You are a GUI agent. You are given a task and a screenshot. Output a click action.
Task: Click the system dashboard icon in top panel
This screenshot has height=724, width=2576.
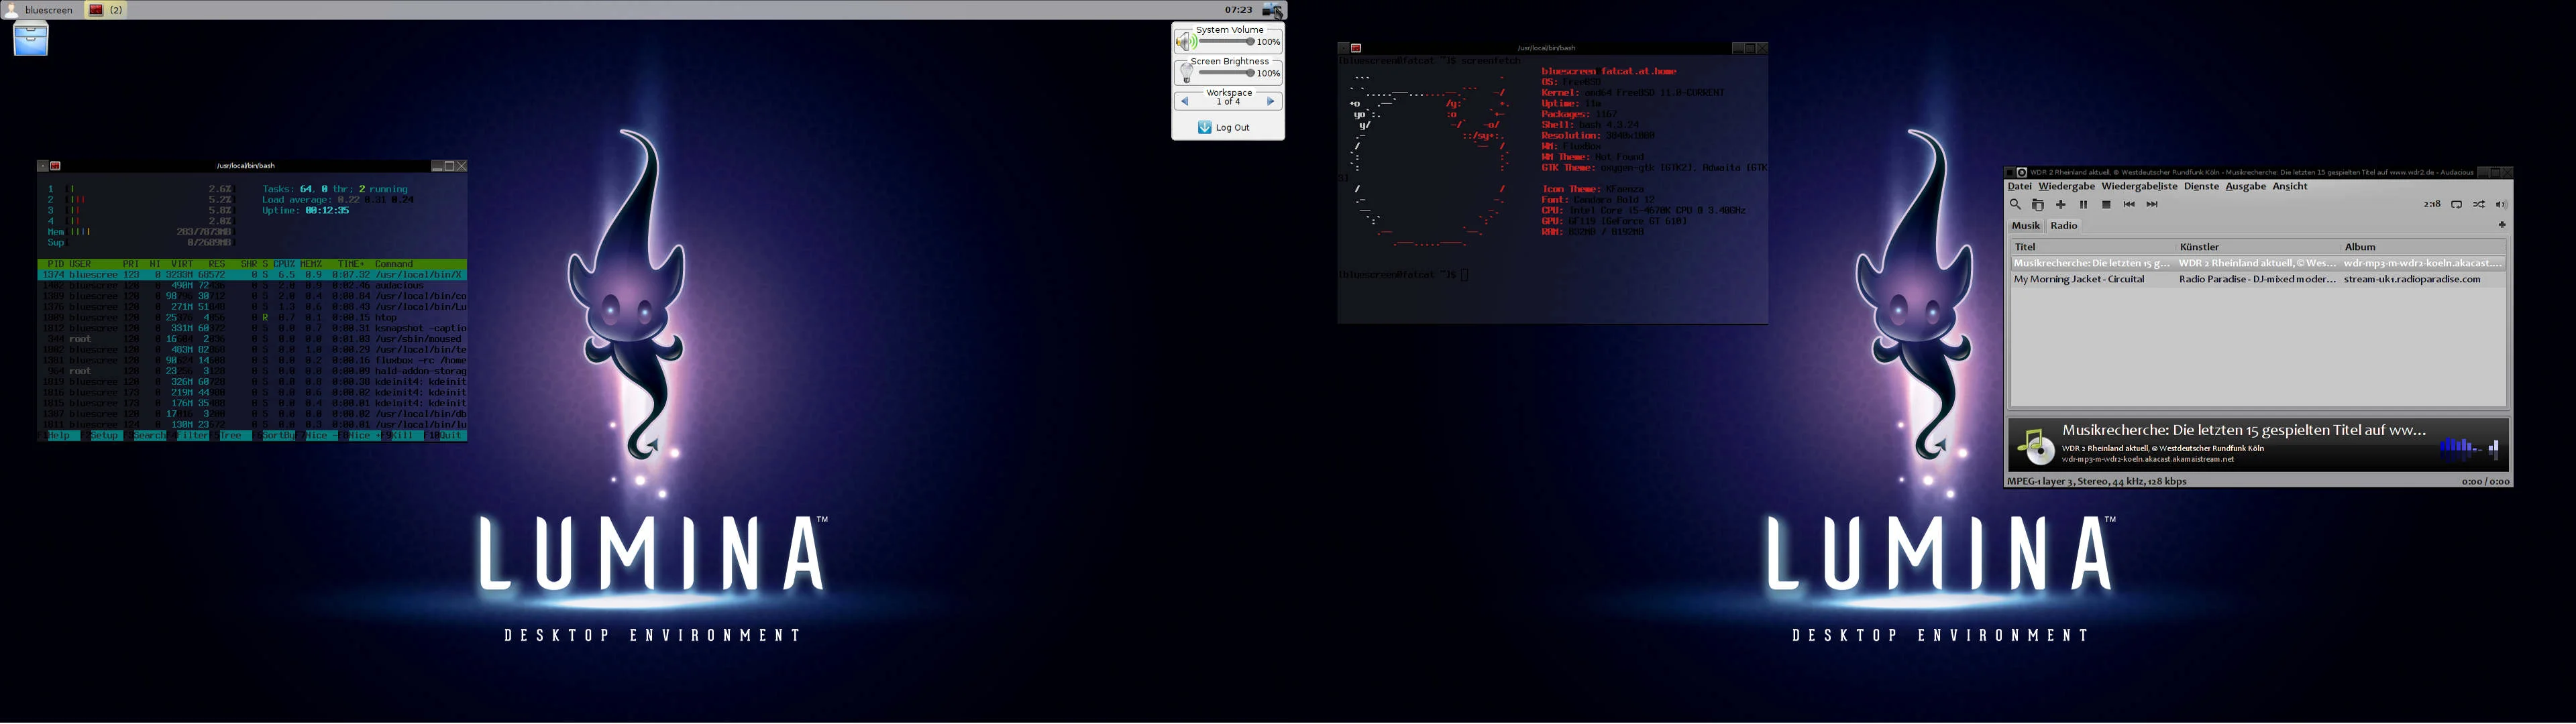point(1272,10)
